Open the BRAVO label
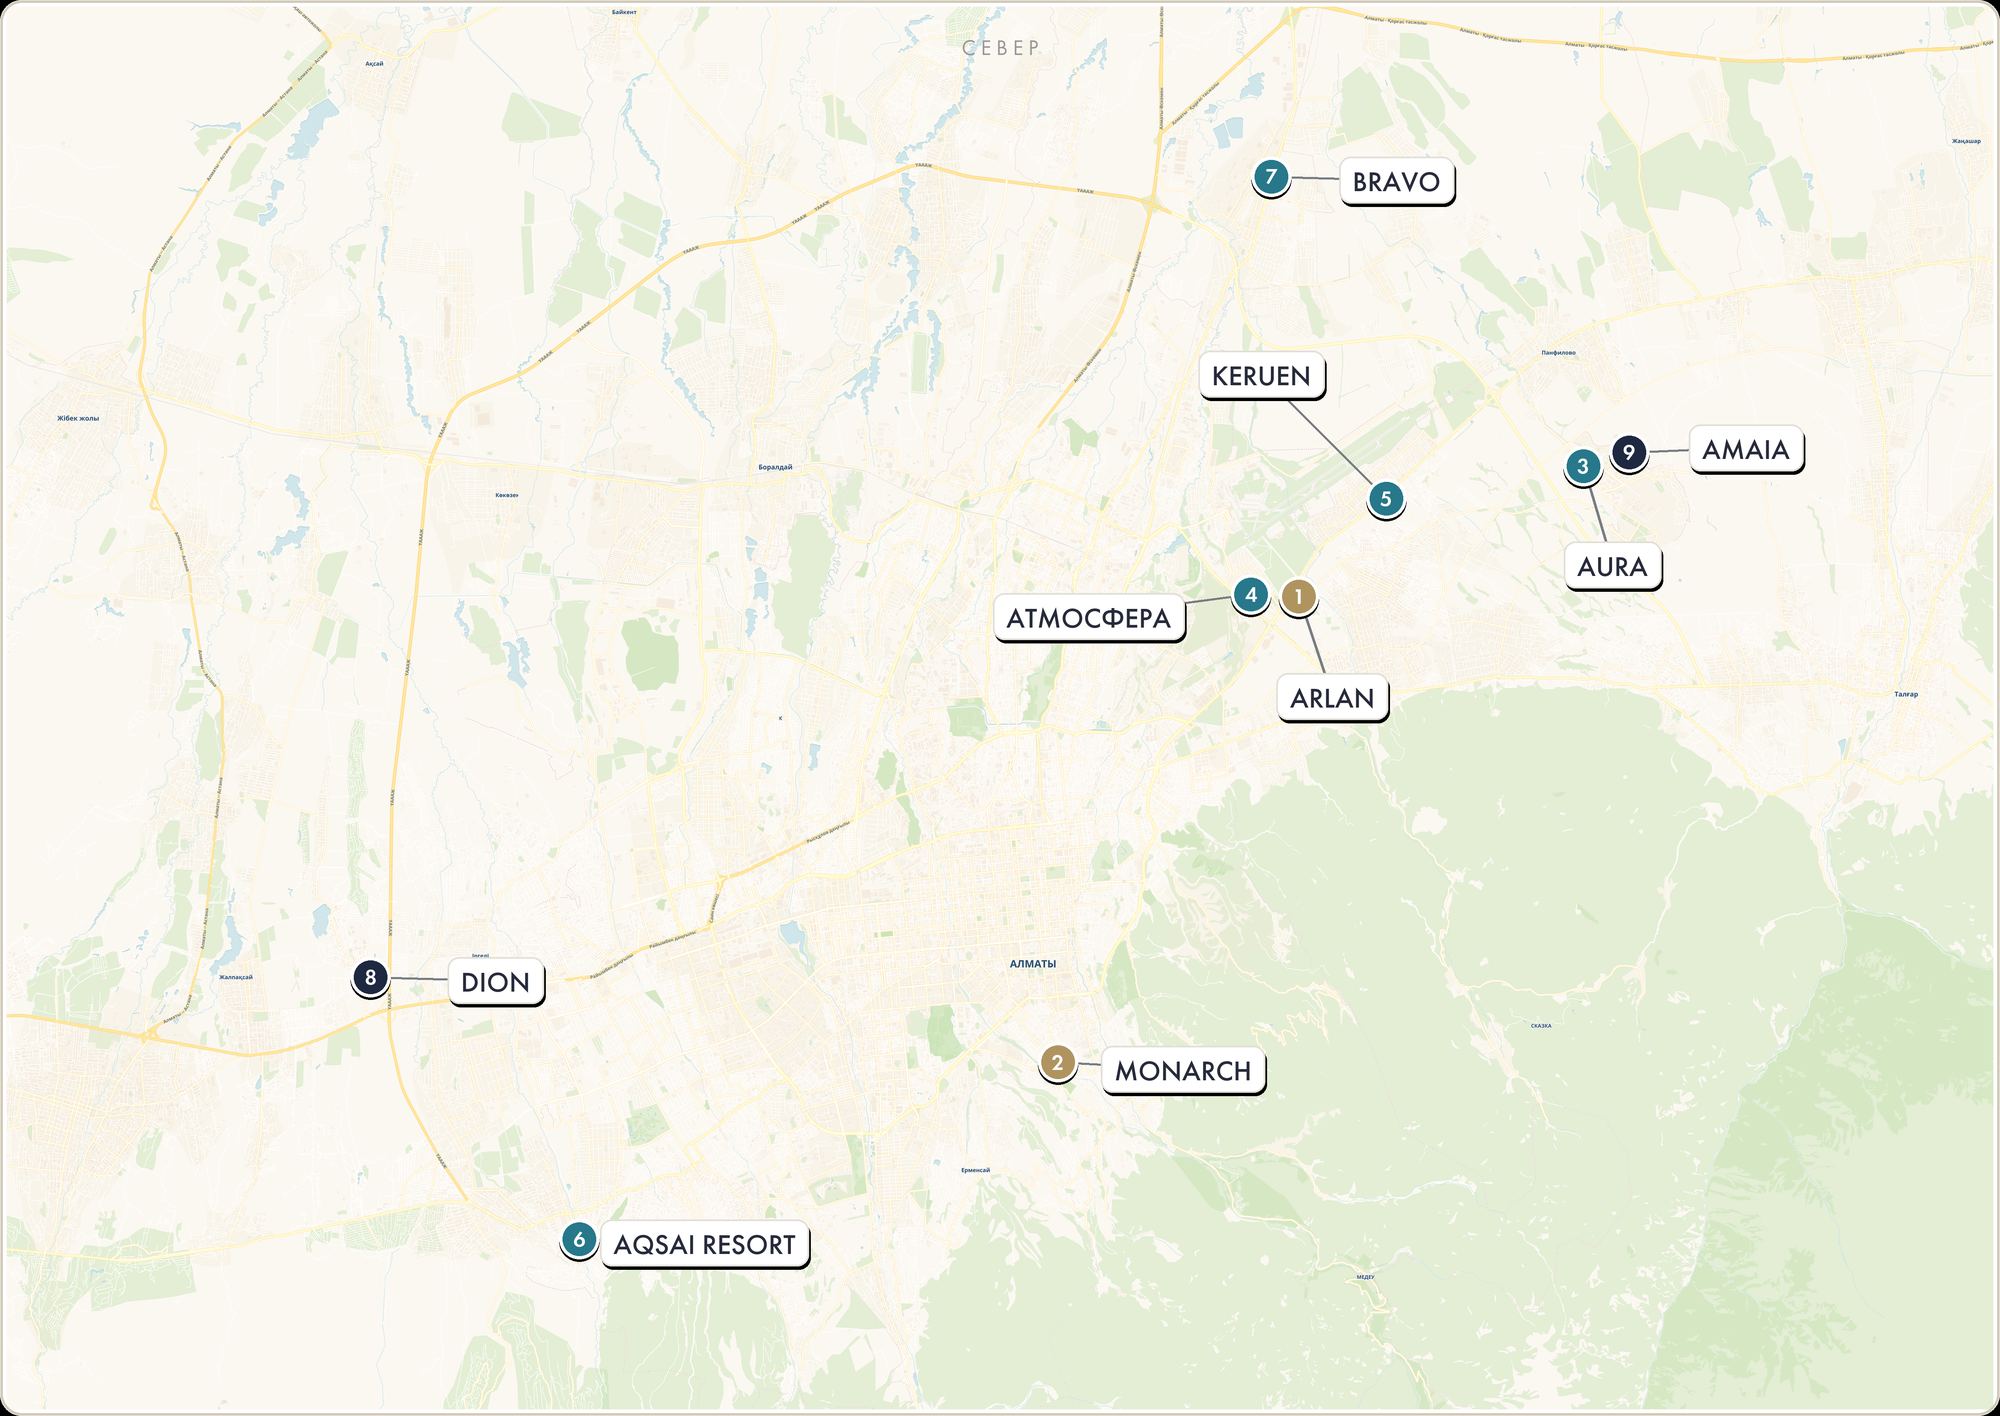 click(x=1396, y=182)
